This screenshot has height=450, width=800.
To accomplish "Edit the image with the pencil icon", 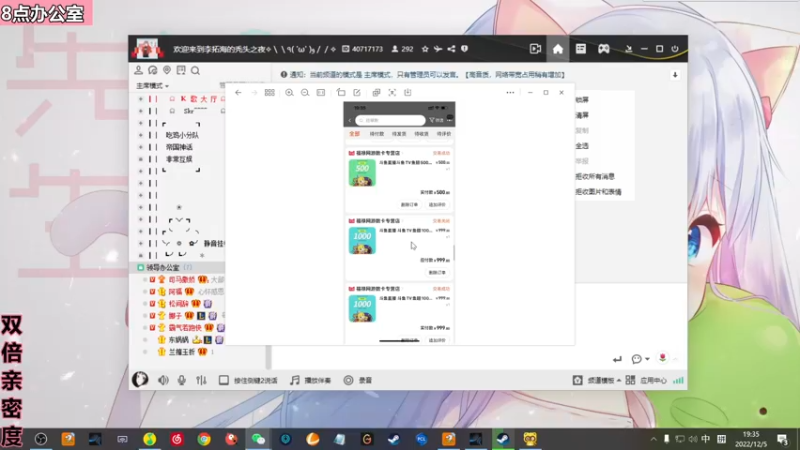I will [x=357, y=93].
